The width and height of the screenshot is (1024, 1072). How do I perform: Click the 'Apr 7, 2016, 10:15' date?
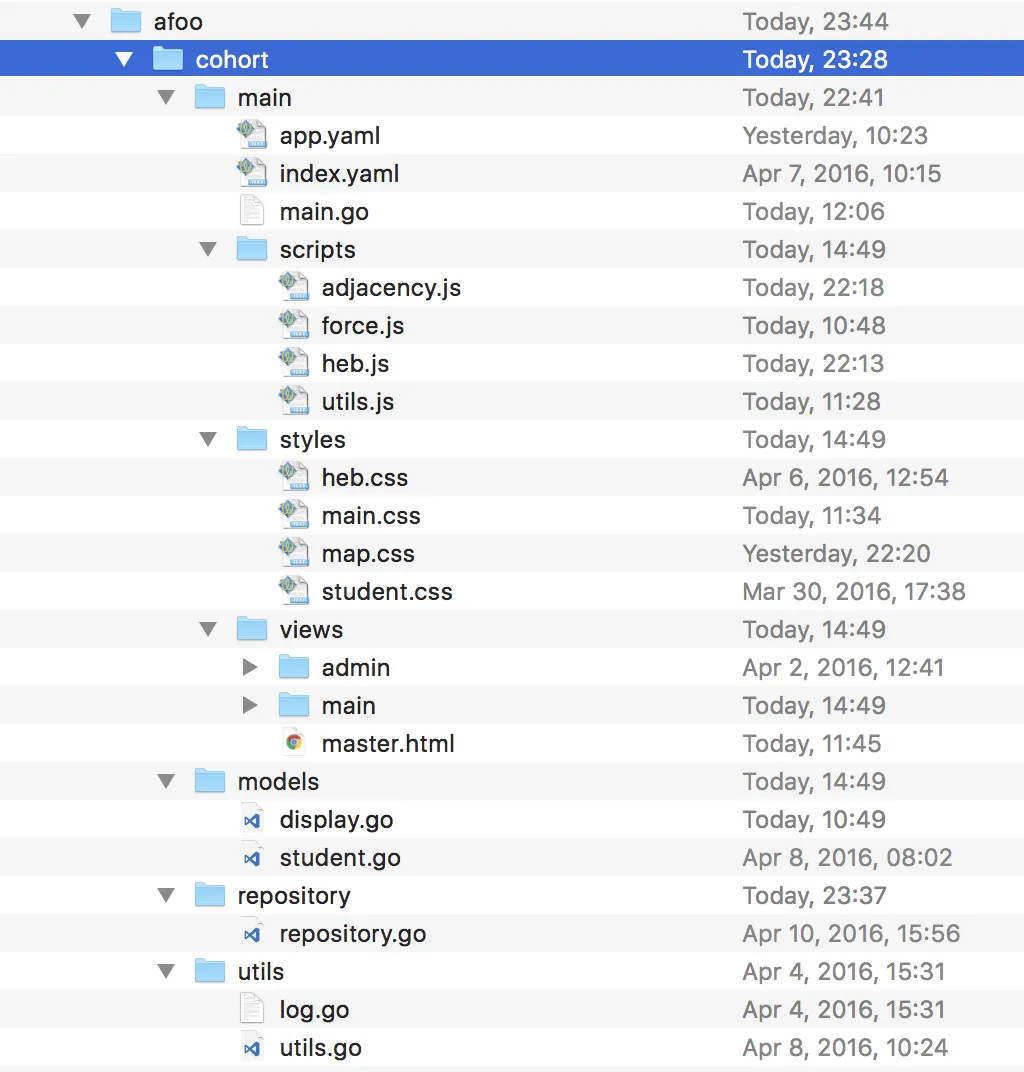pyautogui.click(x=841, y=174)
